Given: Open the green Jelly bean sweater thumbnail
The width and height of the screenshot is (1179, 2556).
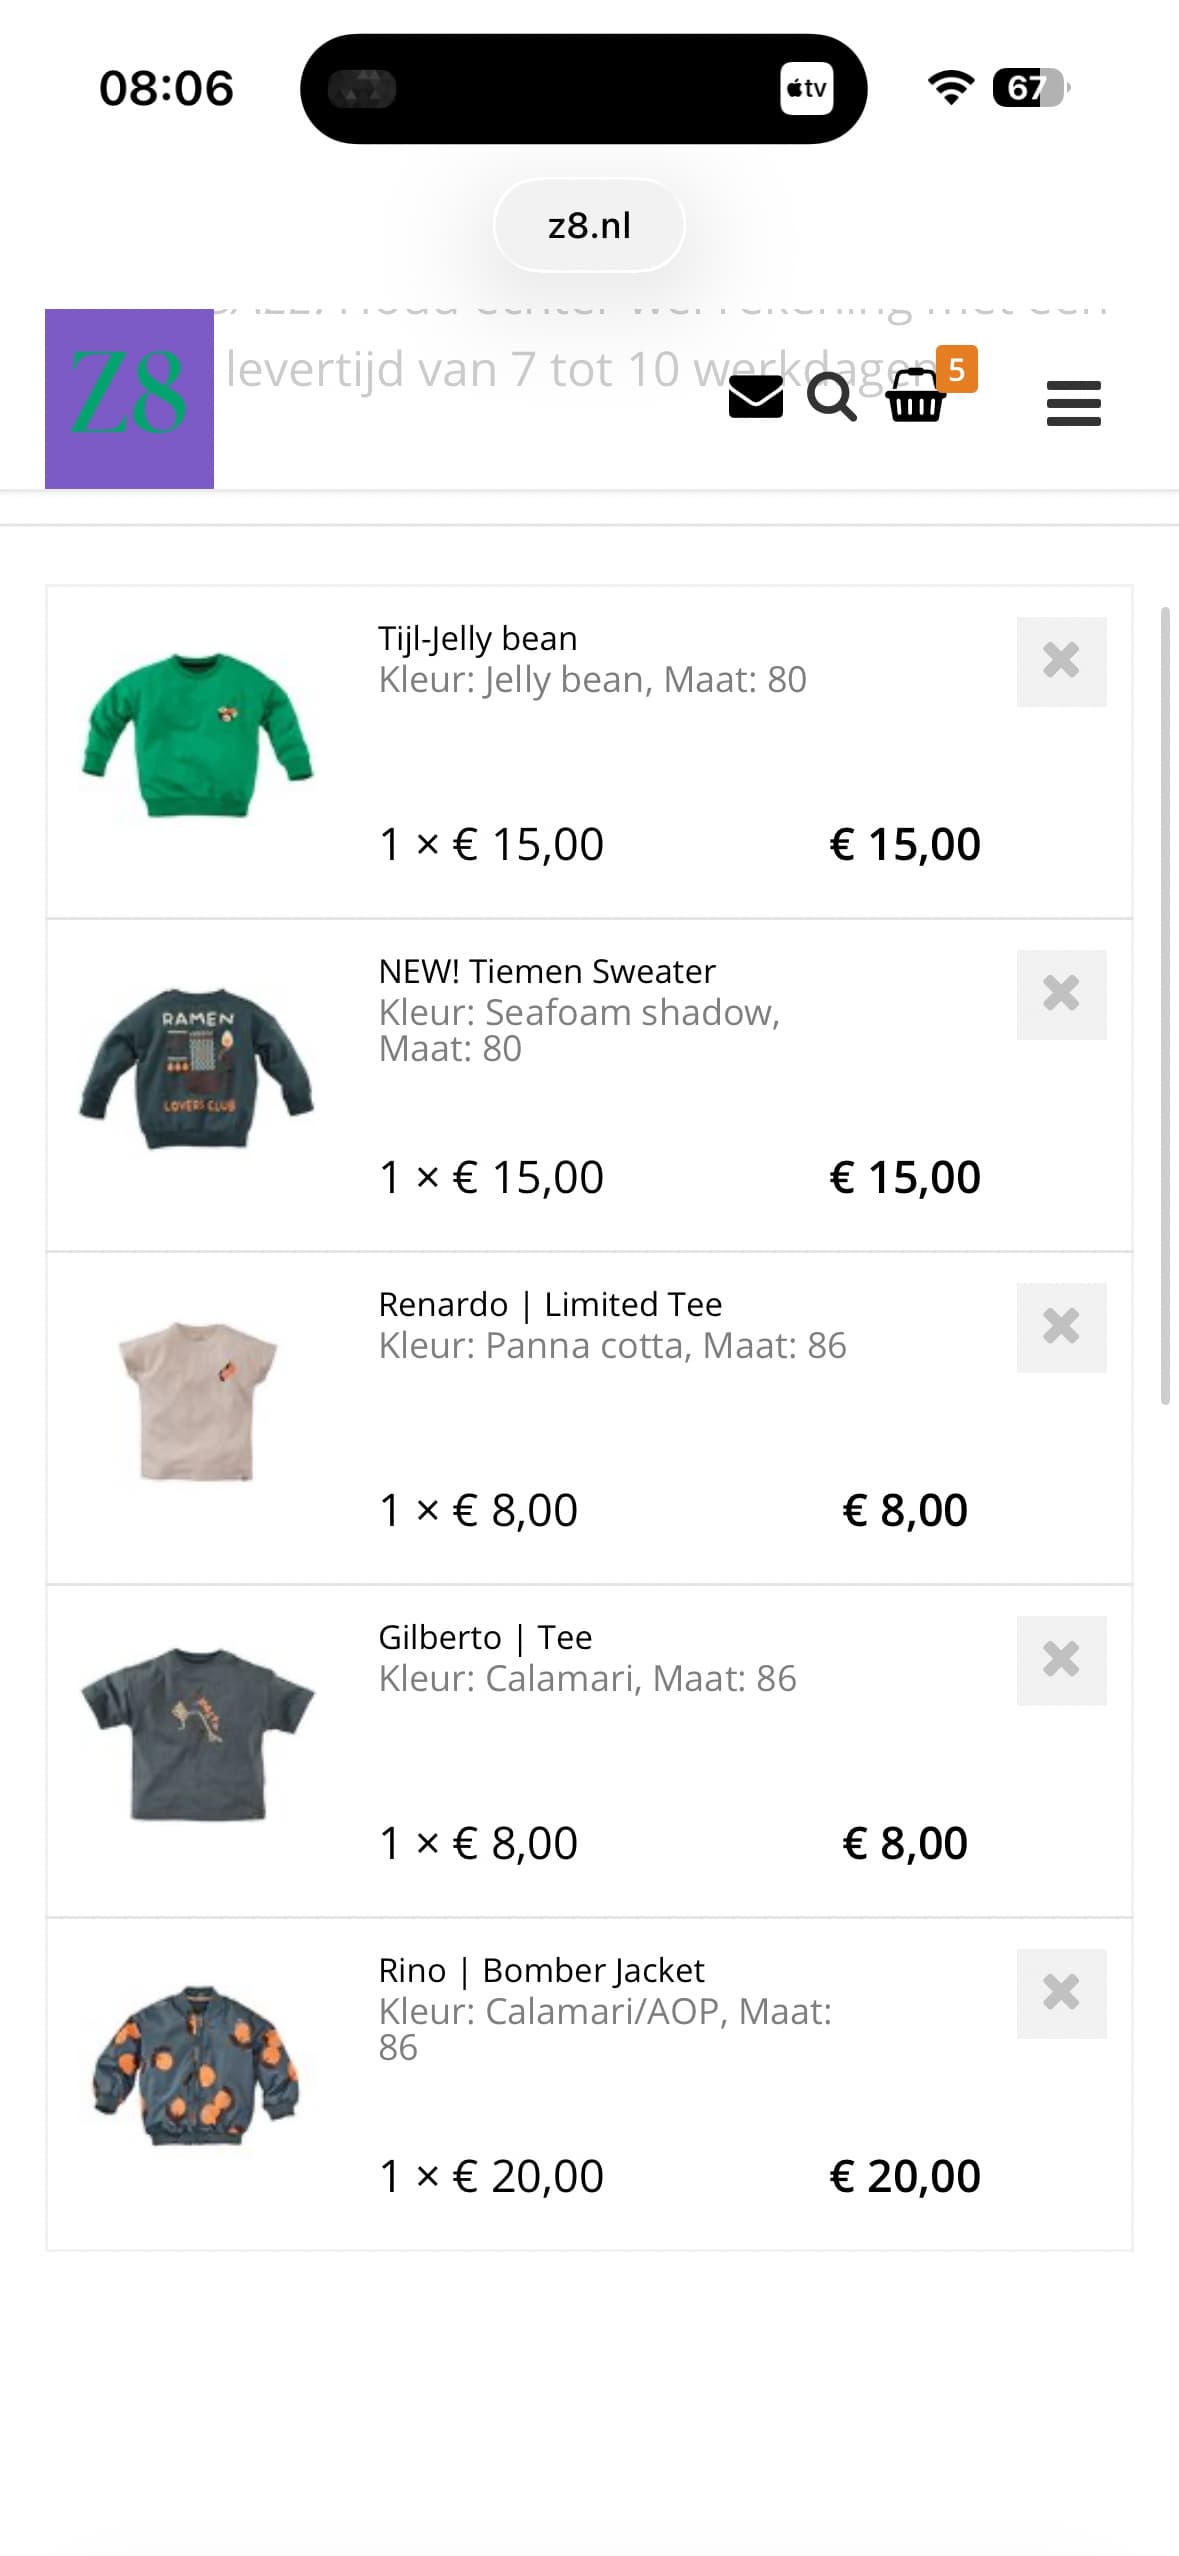Looking at the screenshot, I should [197, 735].
